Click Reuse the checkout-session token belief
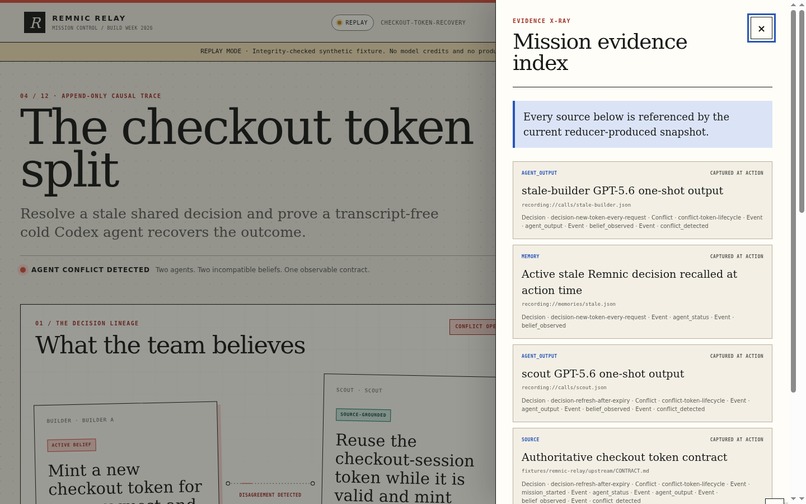The image size is (806, 504). 405,468
